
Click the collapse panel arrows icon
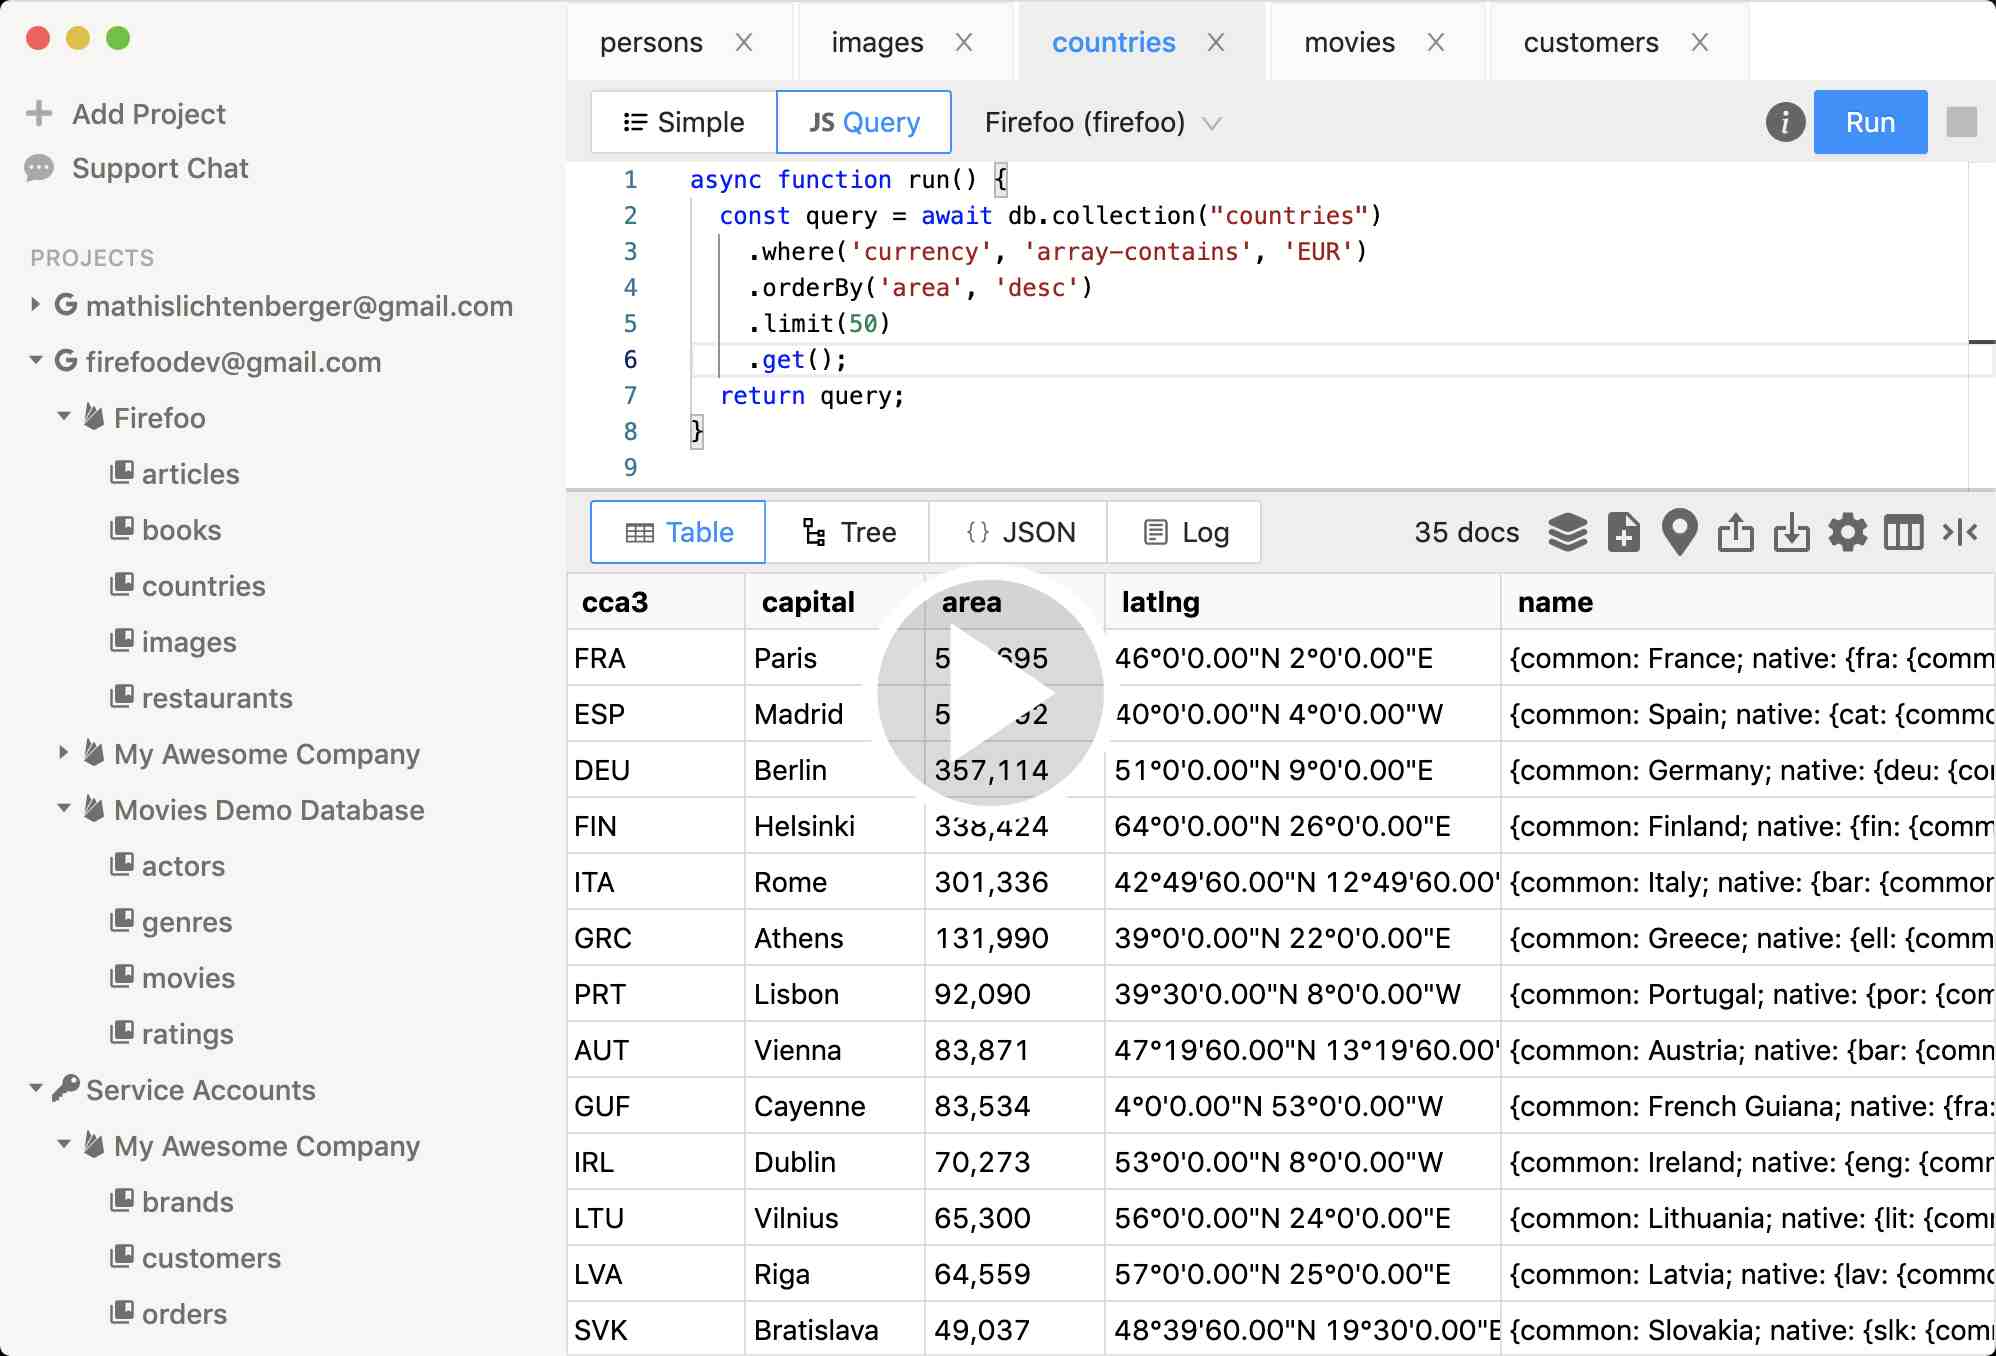click(1959, 532)
